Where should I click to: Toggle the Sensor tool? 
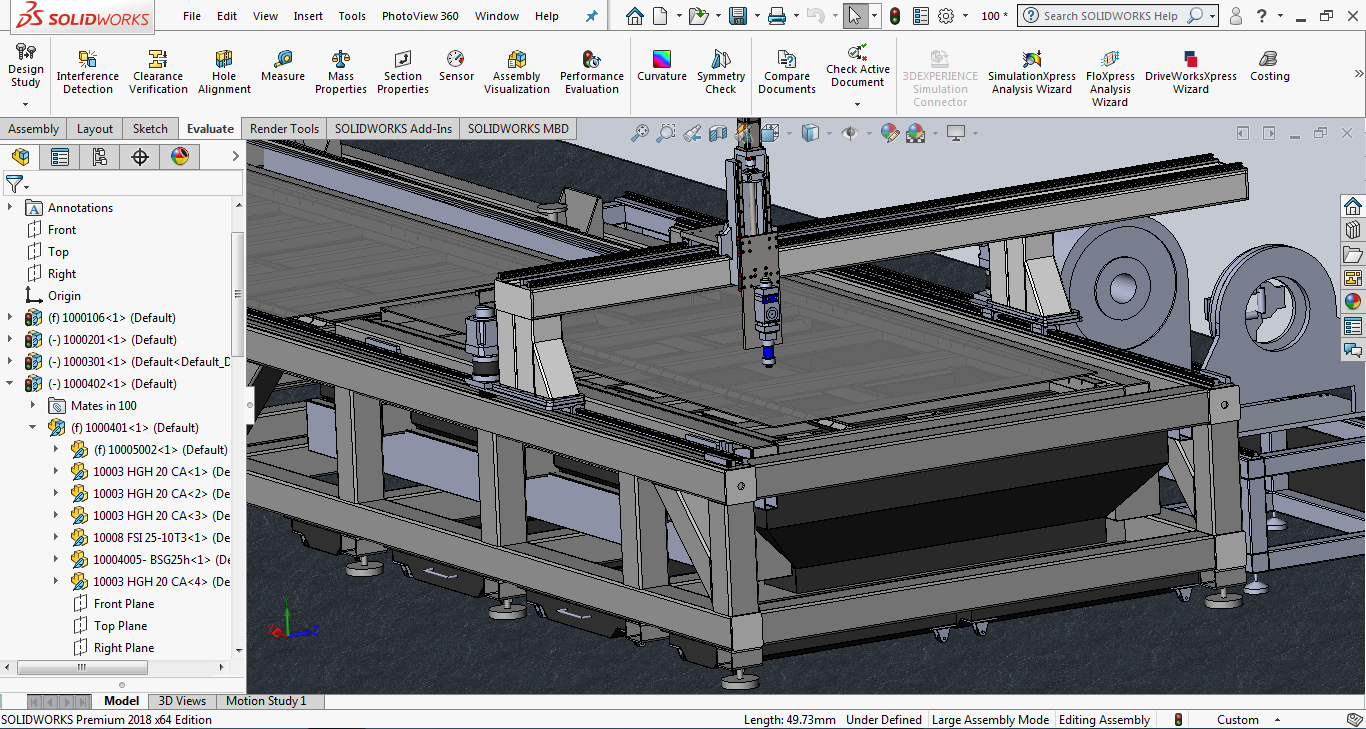point(456,60)
